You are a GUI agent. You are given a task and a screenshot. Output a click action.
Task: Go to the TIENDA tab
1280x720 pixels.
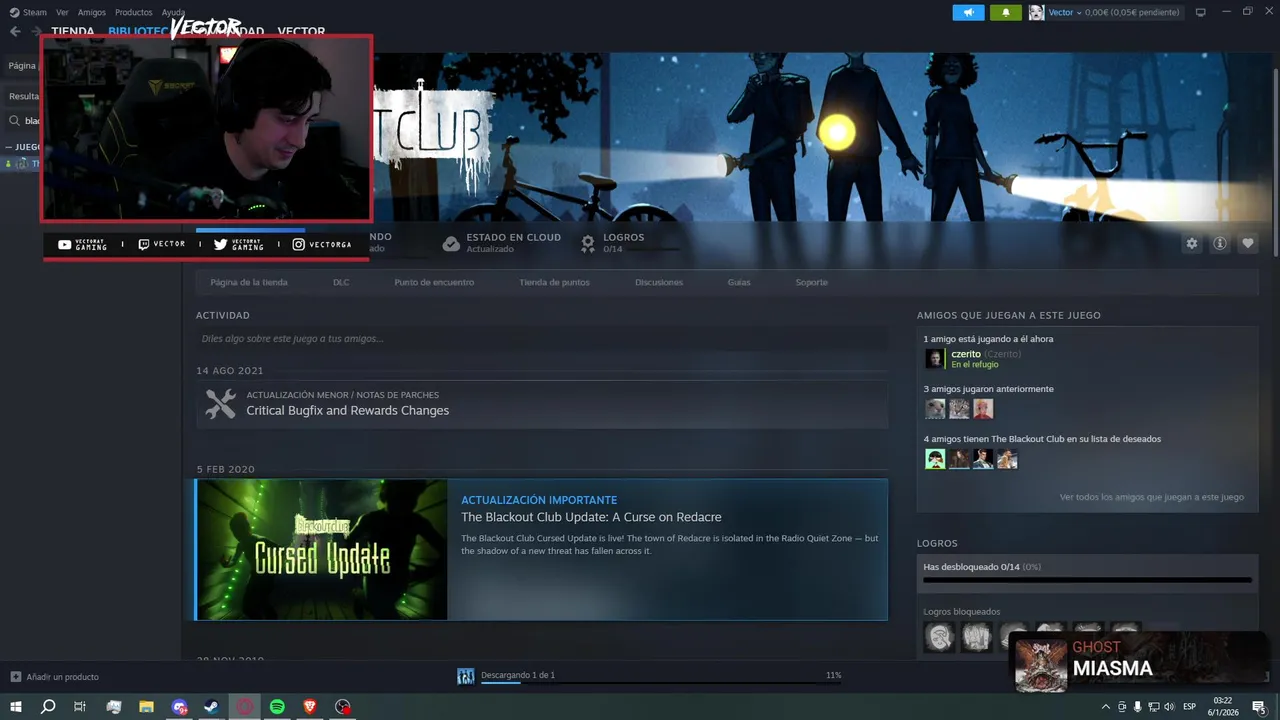(72, 31)
